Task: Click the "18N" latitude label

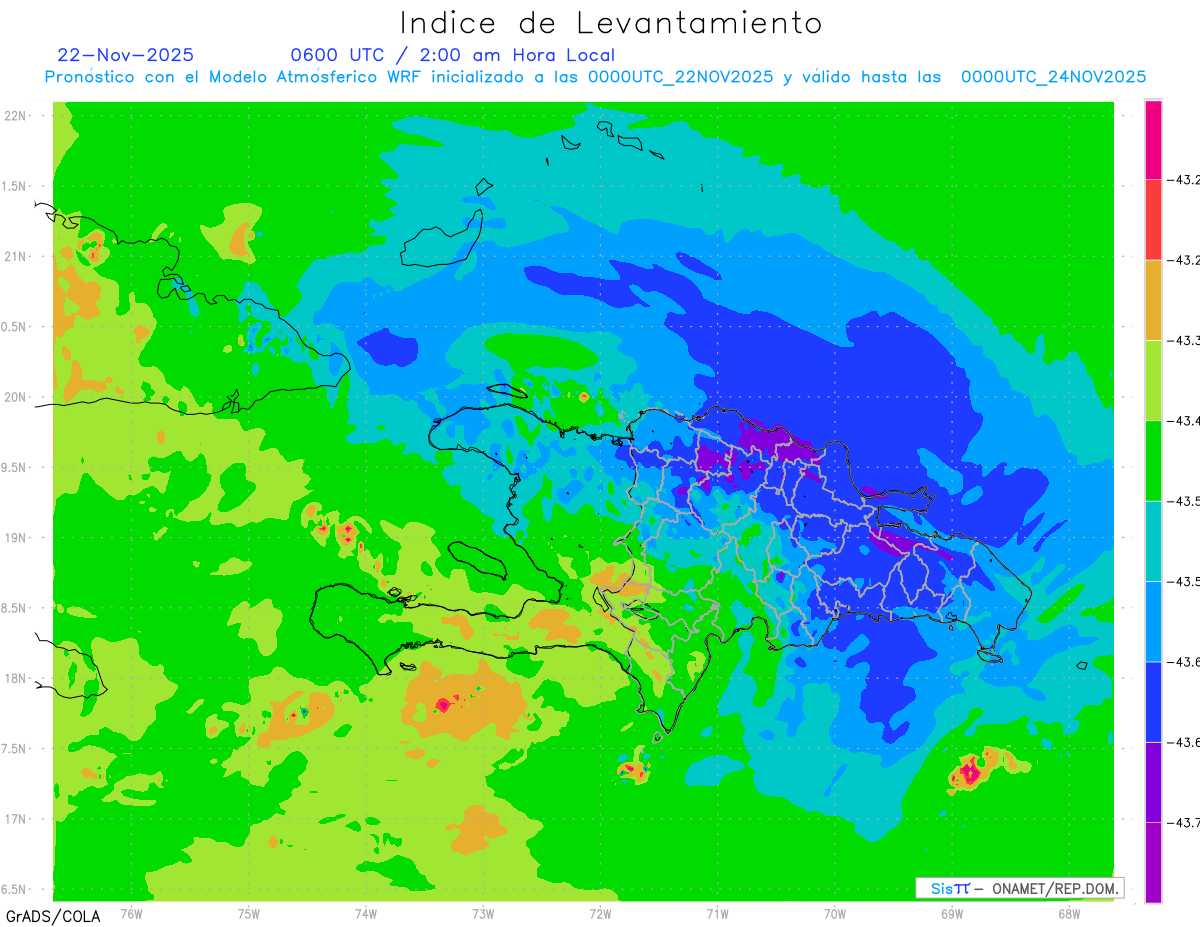Action: tap(15, 678)
